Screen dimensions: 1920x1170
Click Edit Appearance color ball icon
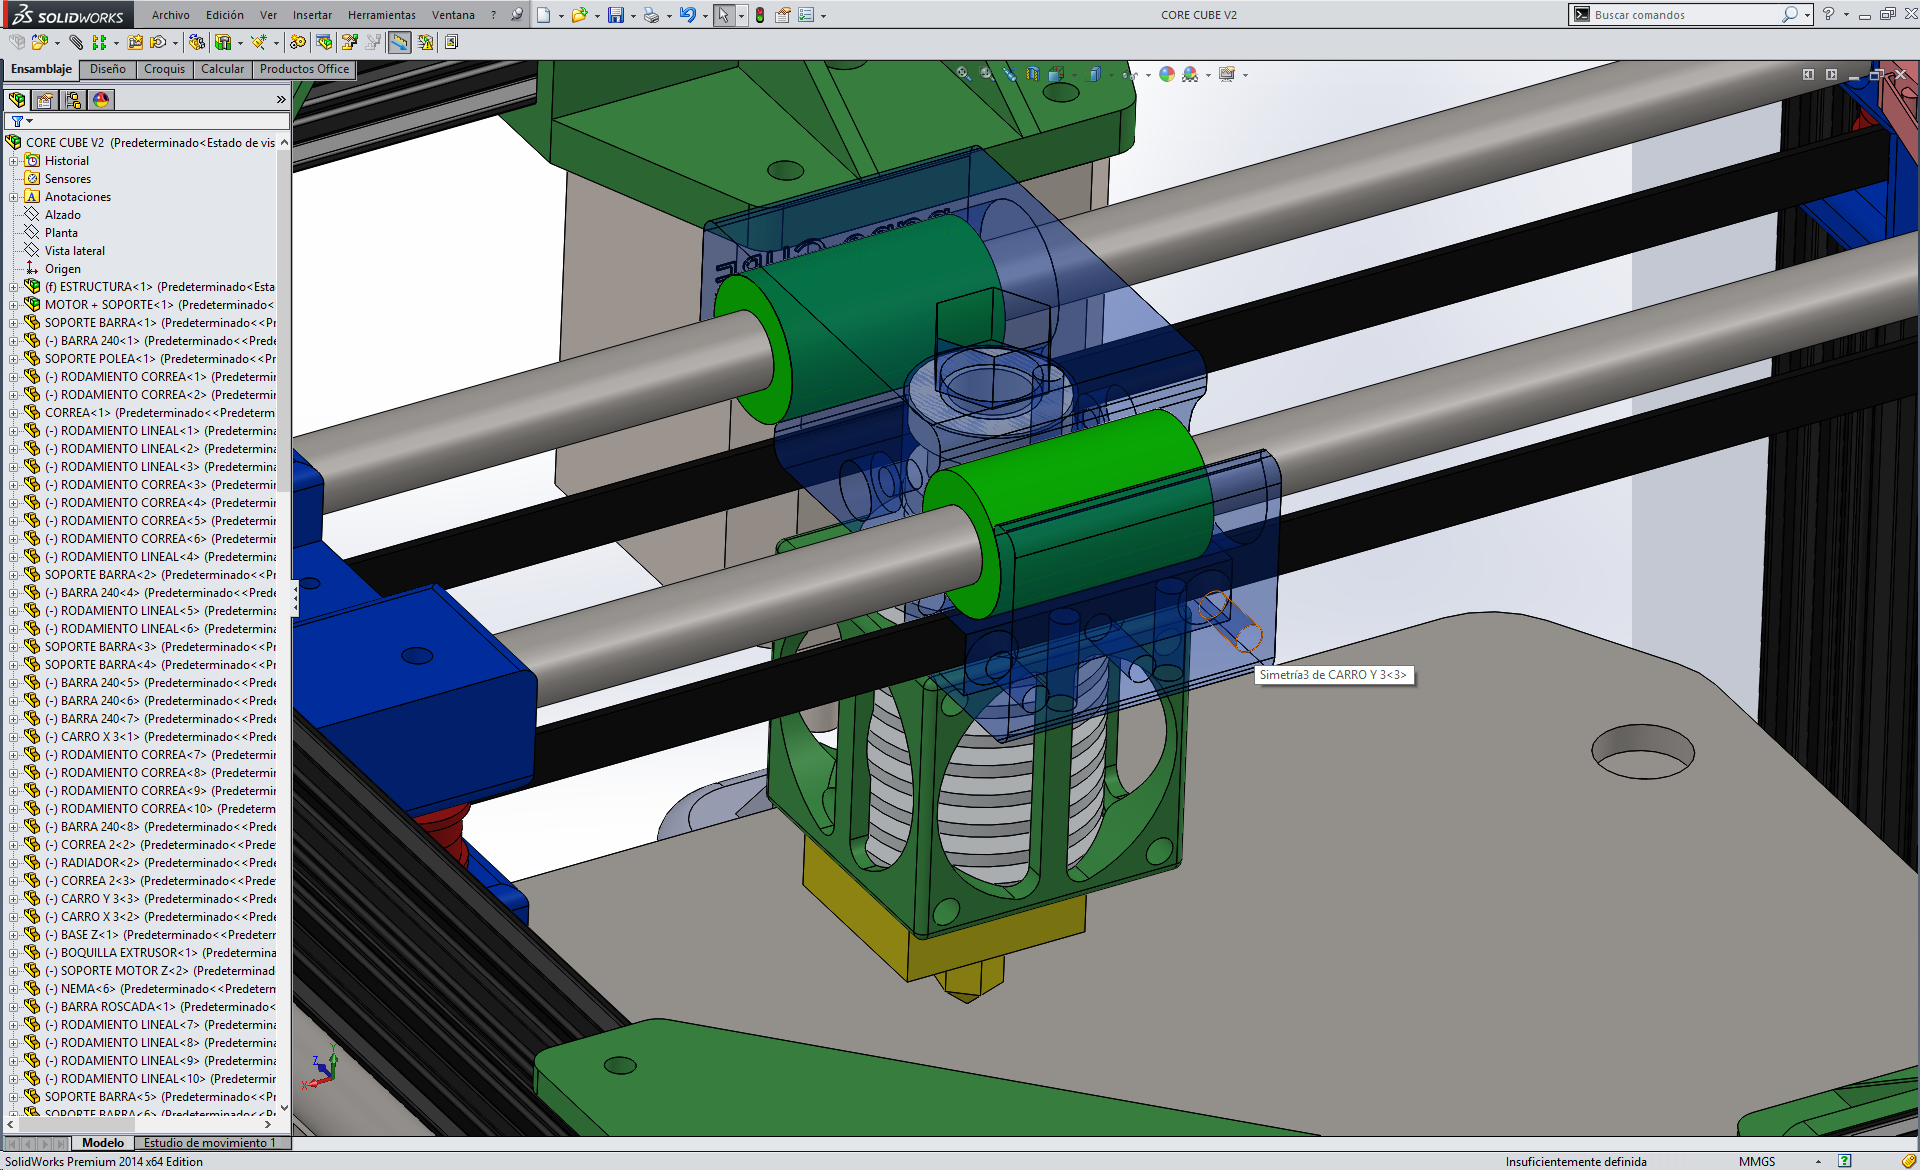tap(1167, 74)
